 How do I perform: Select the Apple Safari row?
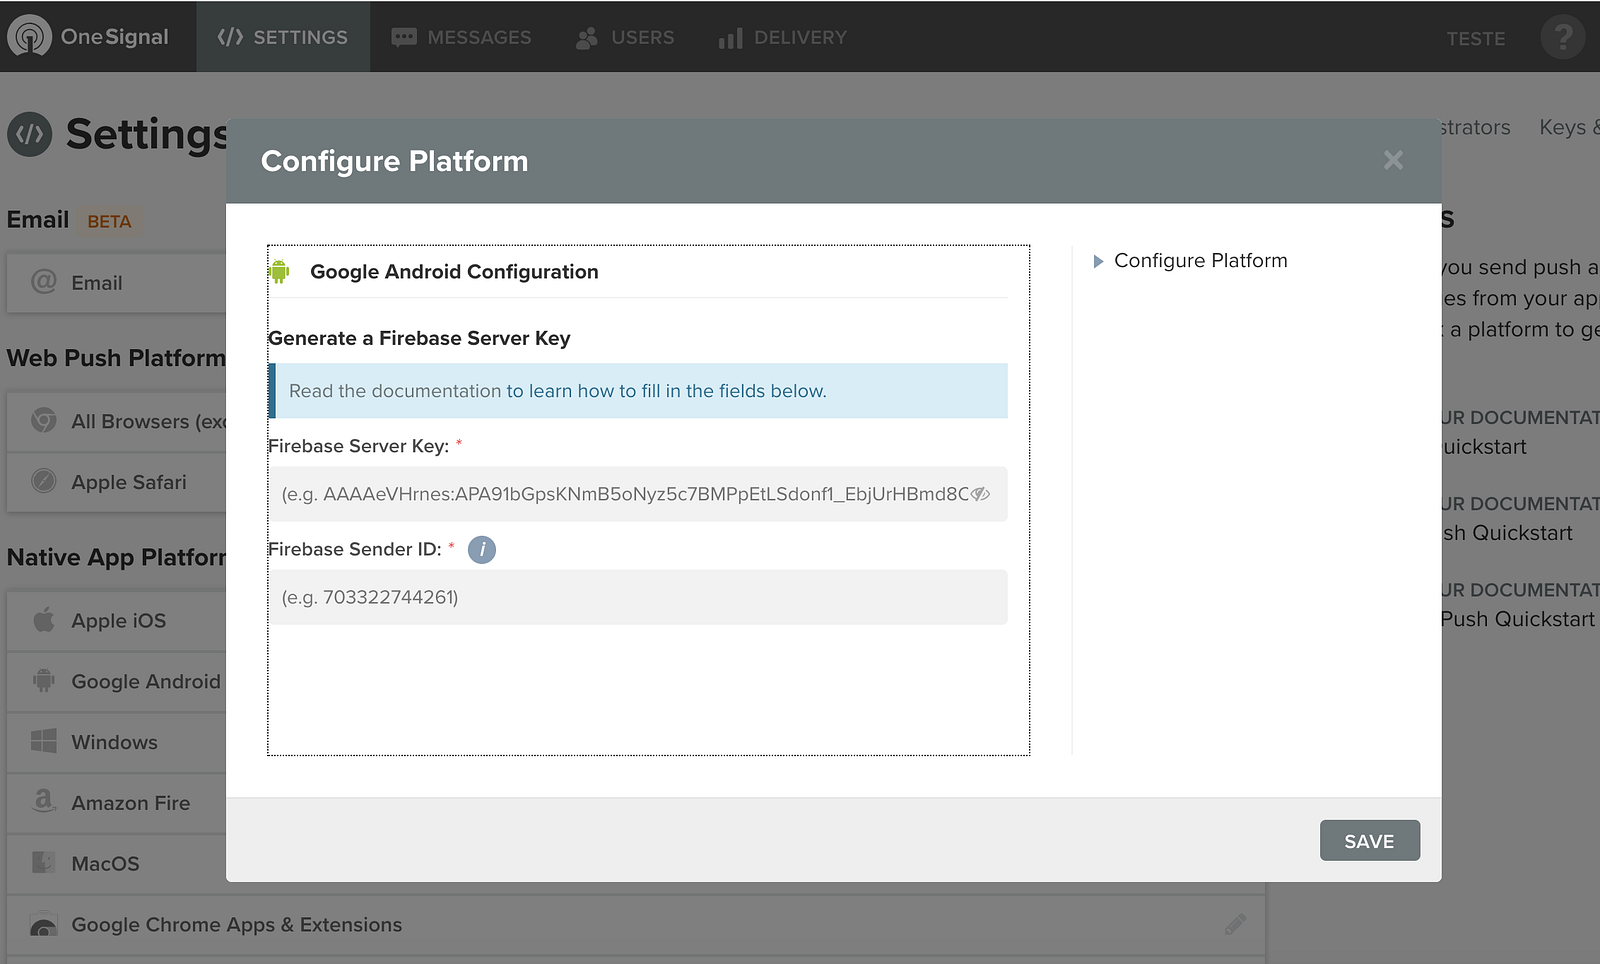pyautogui.click(x=117, y=482)
